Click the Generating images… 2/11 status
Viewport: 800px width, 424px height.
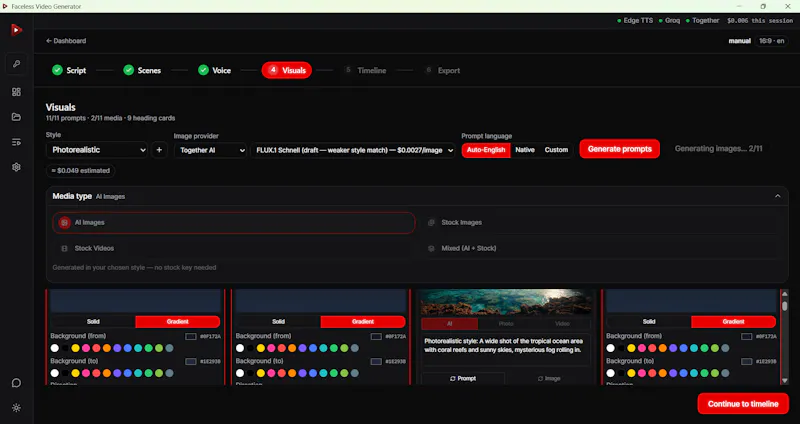pos(718,149)
